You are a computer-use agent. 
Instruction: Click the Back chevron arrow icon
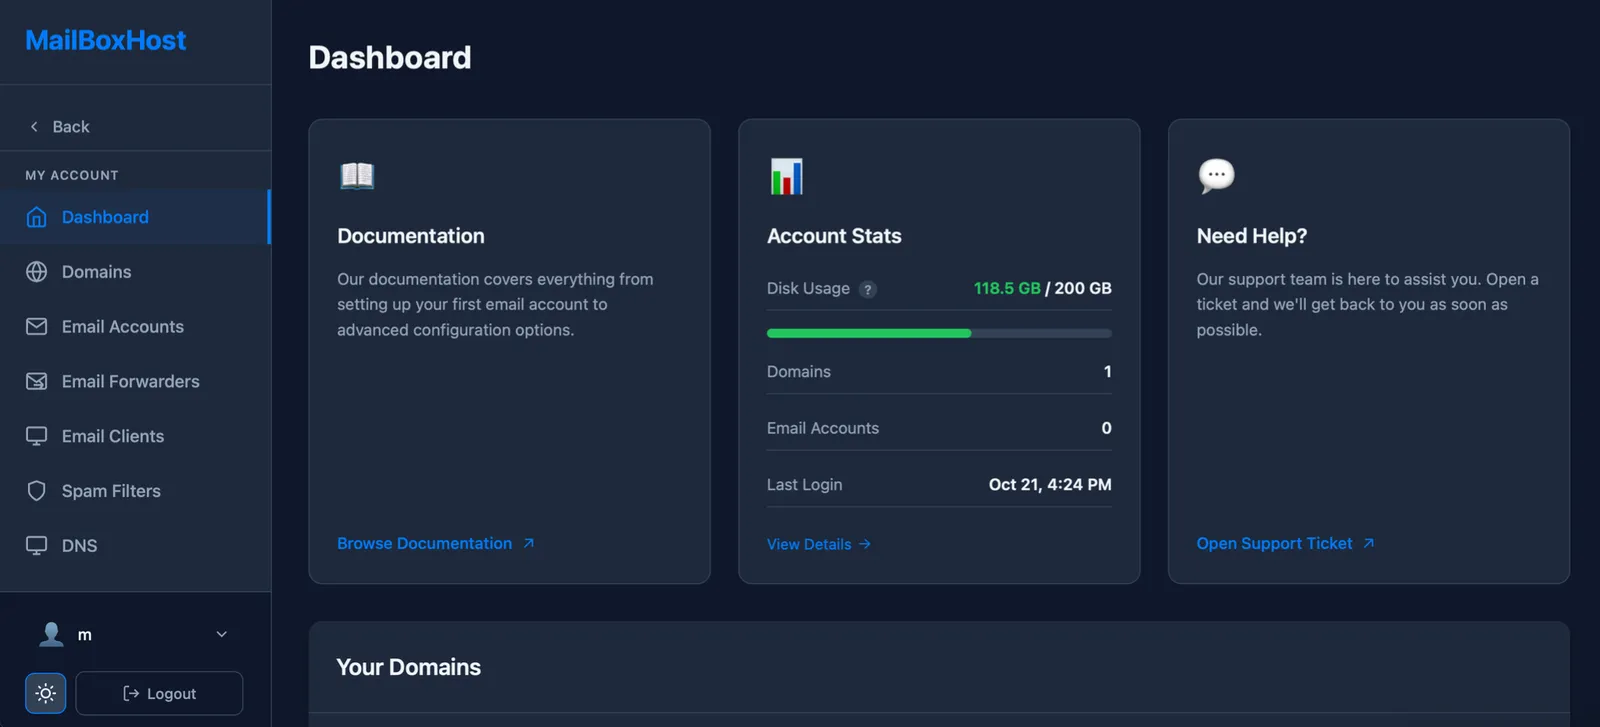(34, 127)
